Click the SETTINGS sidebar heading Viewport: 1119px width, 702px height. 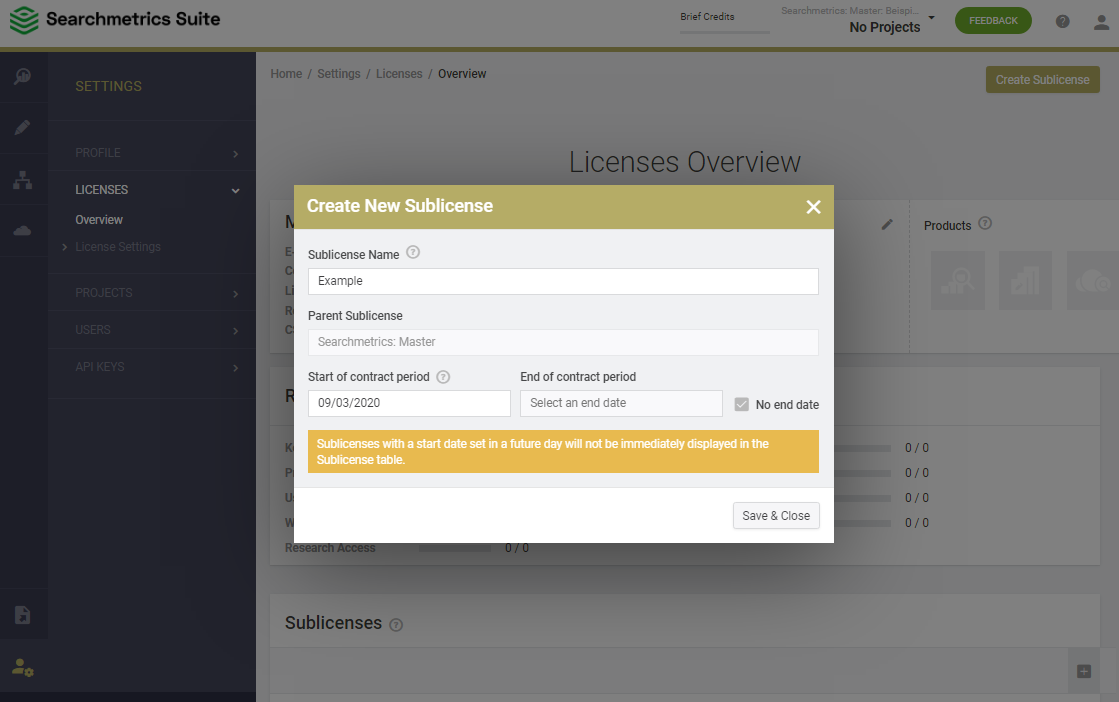tap(108, 86)
